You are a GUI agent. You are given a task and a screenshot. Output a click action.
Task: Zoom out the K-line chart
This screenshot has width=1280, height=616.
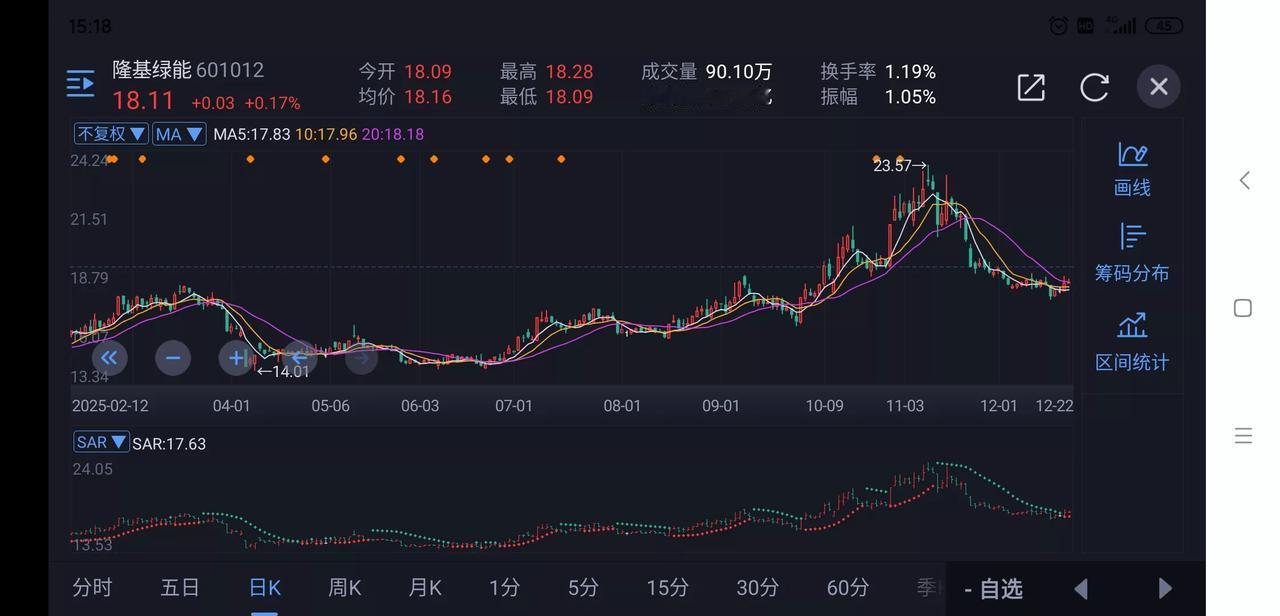(x=173, y=357)
